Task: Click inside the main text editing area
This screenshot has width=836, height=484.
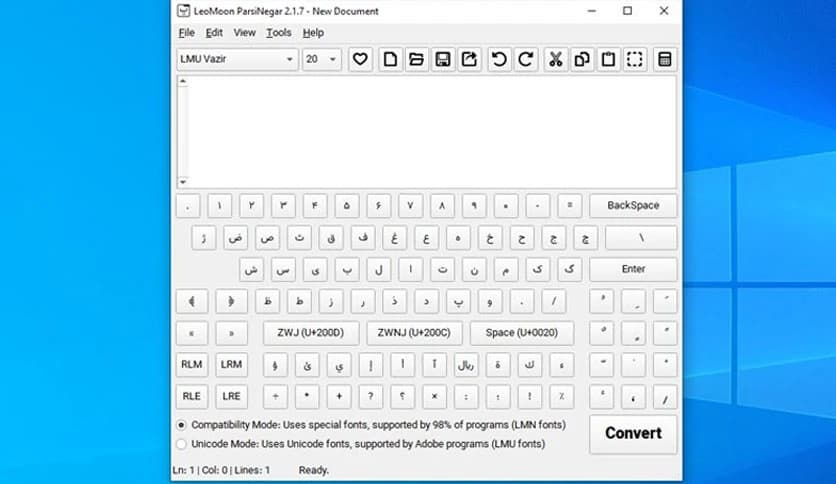Action: click(x=426, y=130)
